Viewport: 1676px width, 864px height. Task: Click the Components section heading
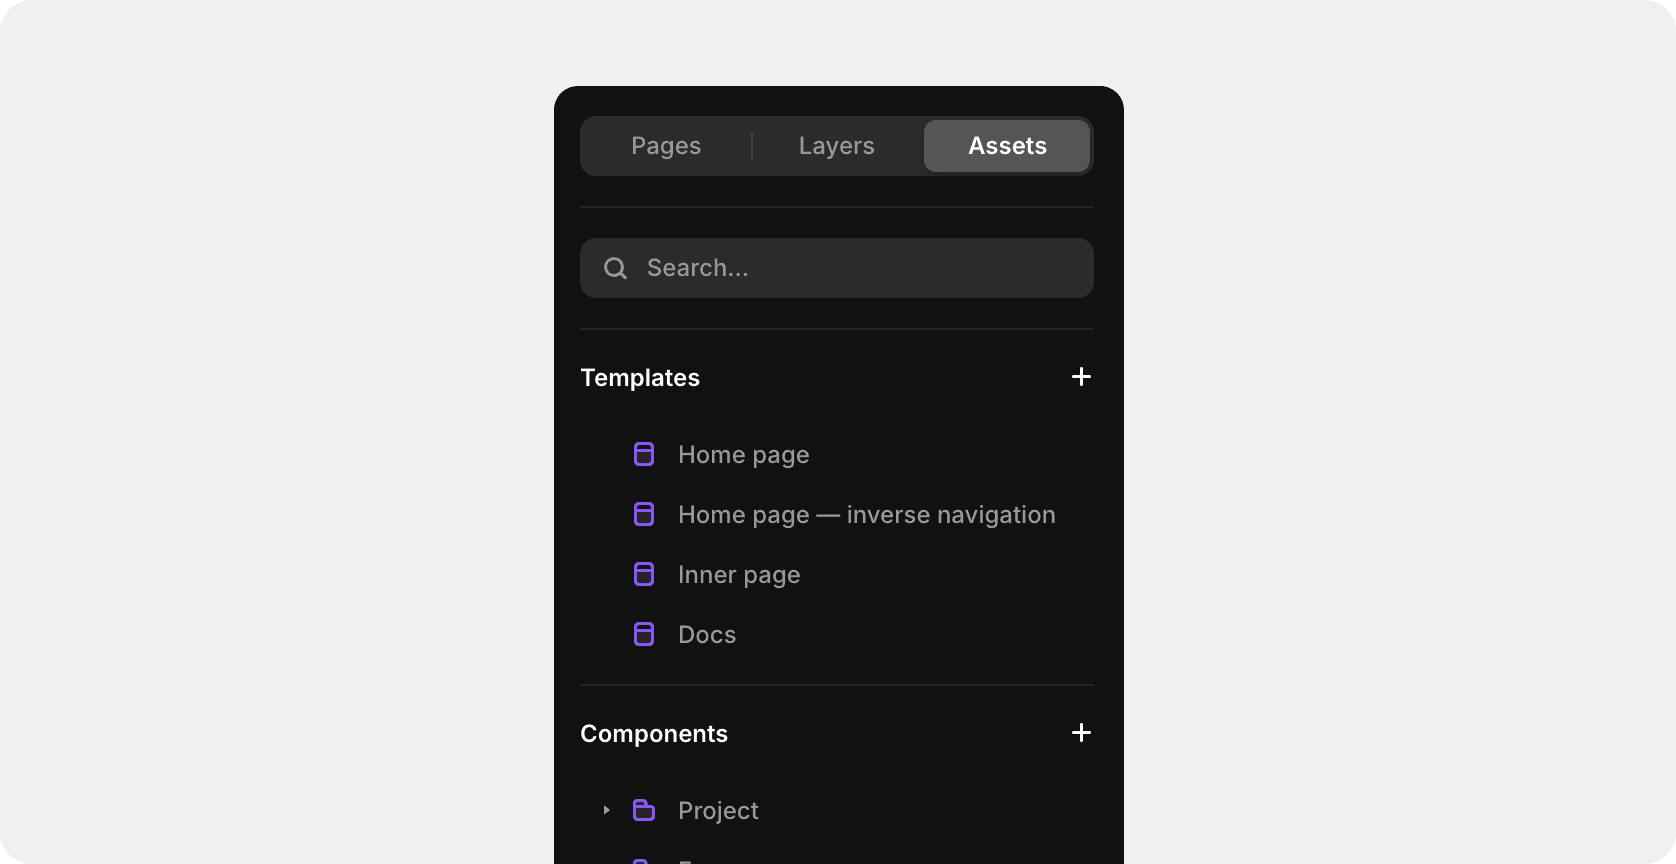[x=654, y=734]
